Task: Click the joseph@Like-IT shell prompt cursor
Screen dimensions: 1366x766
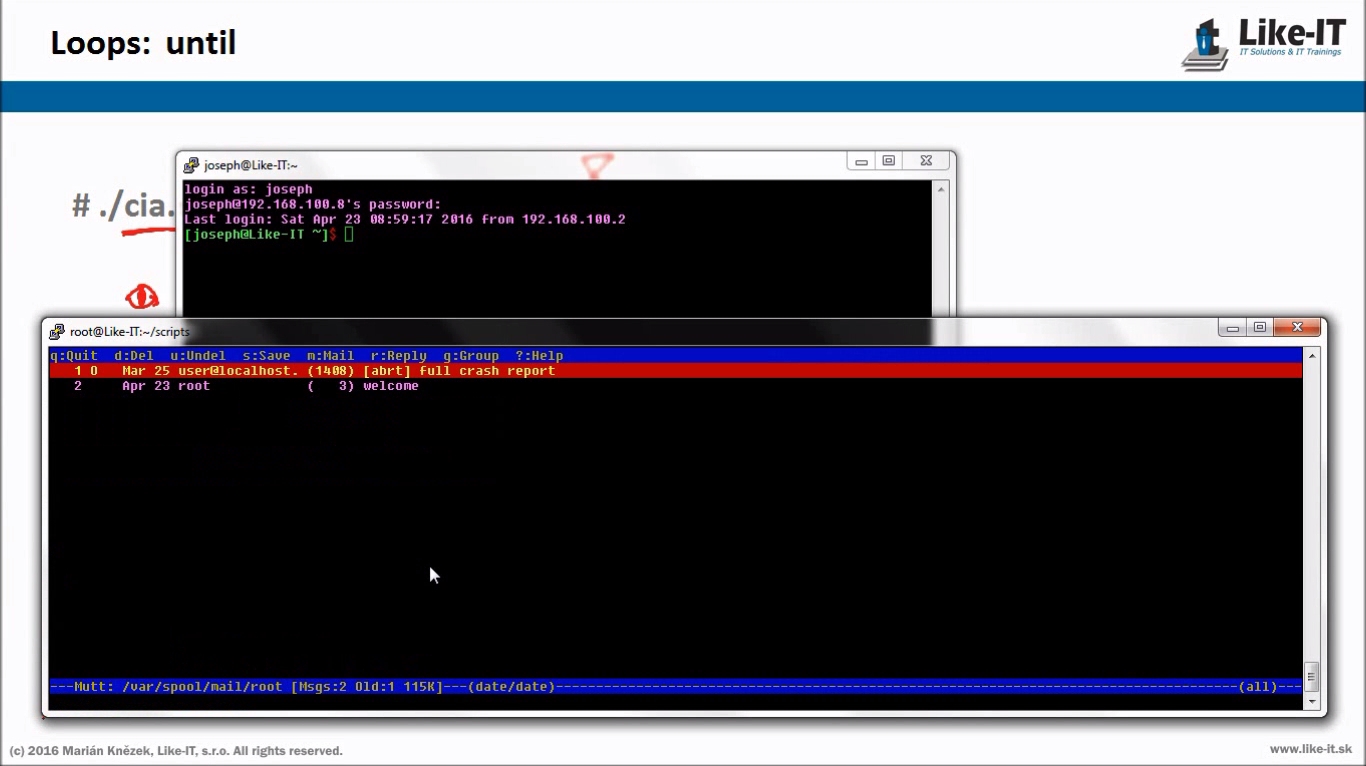Action: click(x=349, y=234)
